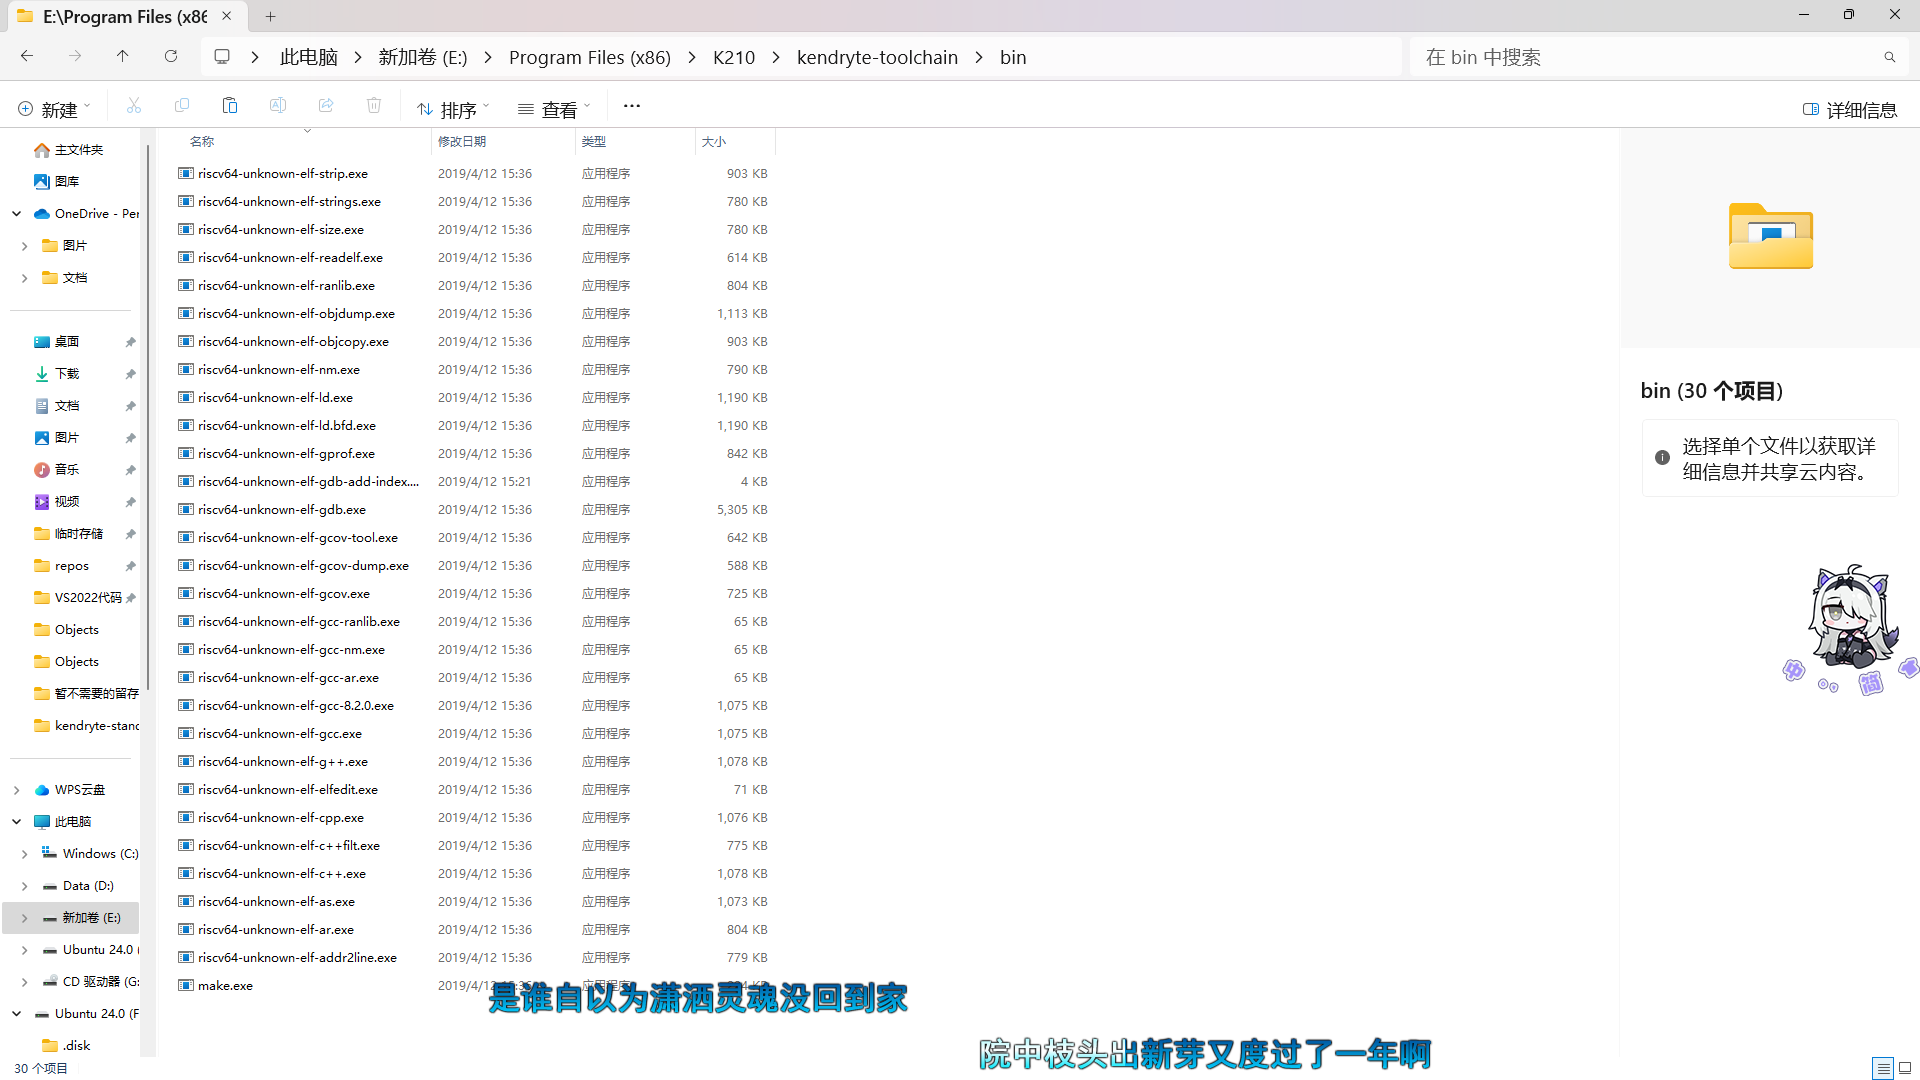
Task: Switch to details list view in status bar
Action: point(1882,1068)
